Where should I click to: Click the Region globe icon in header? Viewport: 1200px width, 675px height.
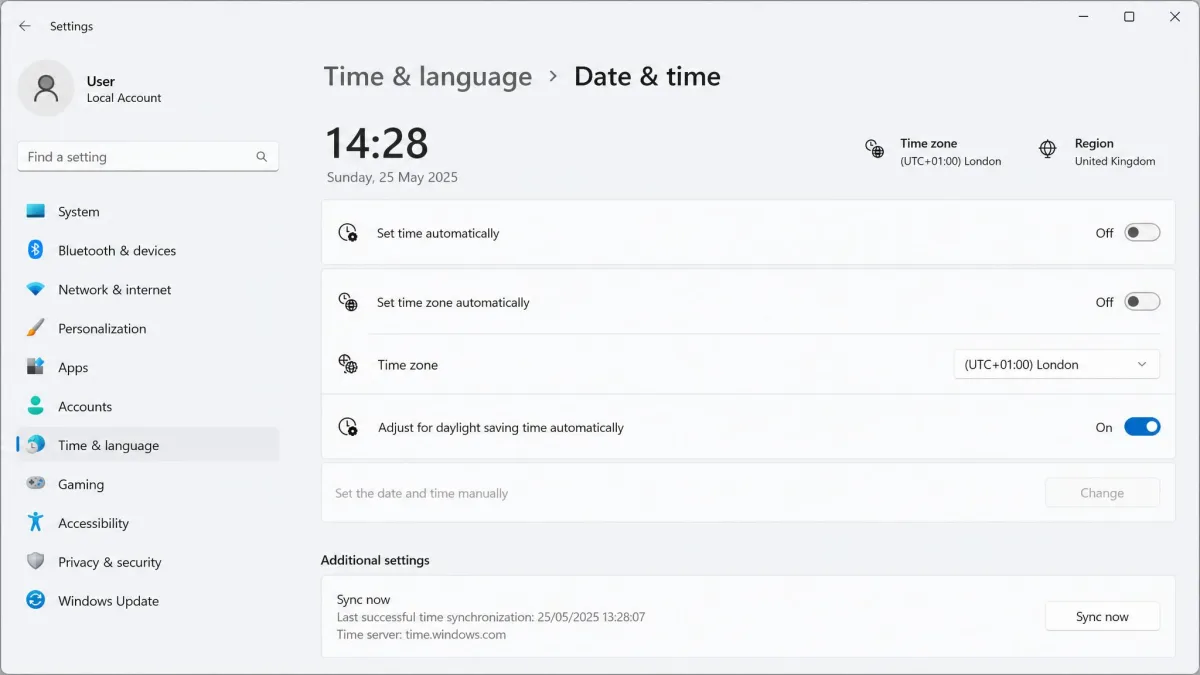[x=1048, y=149]
